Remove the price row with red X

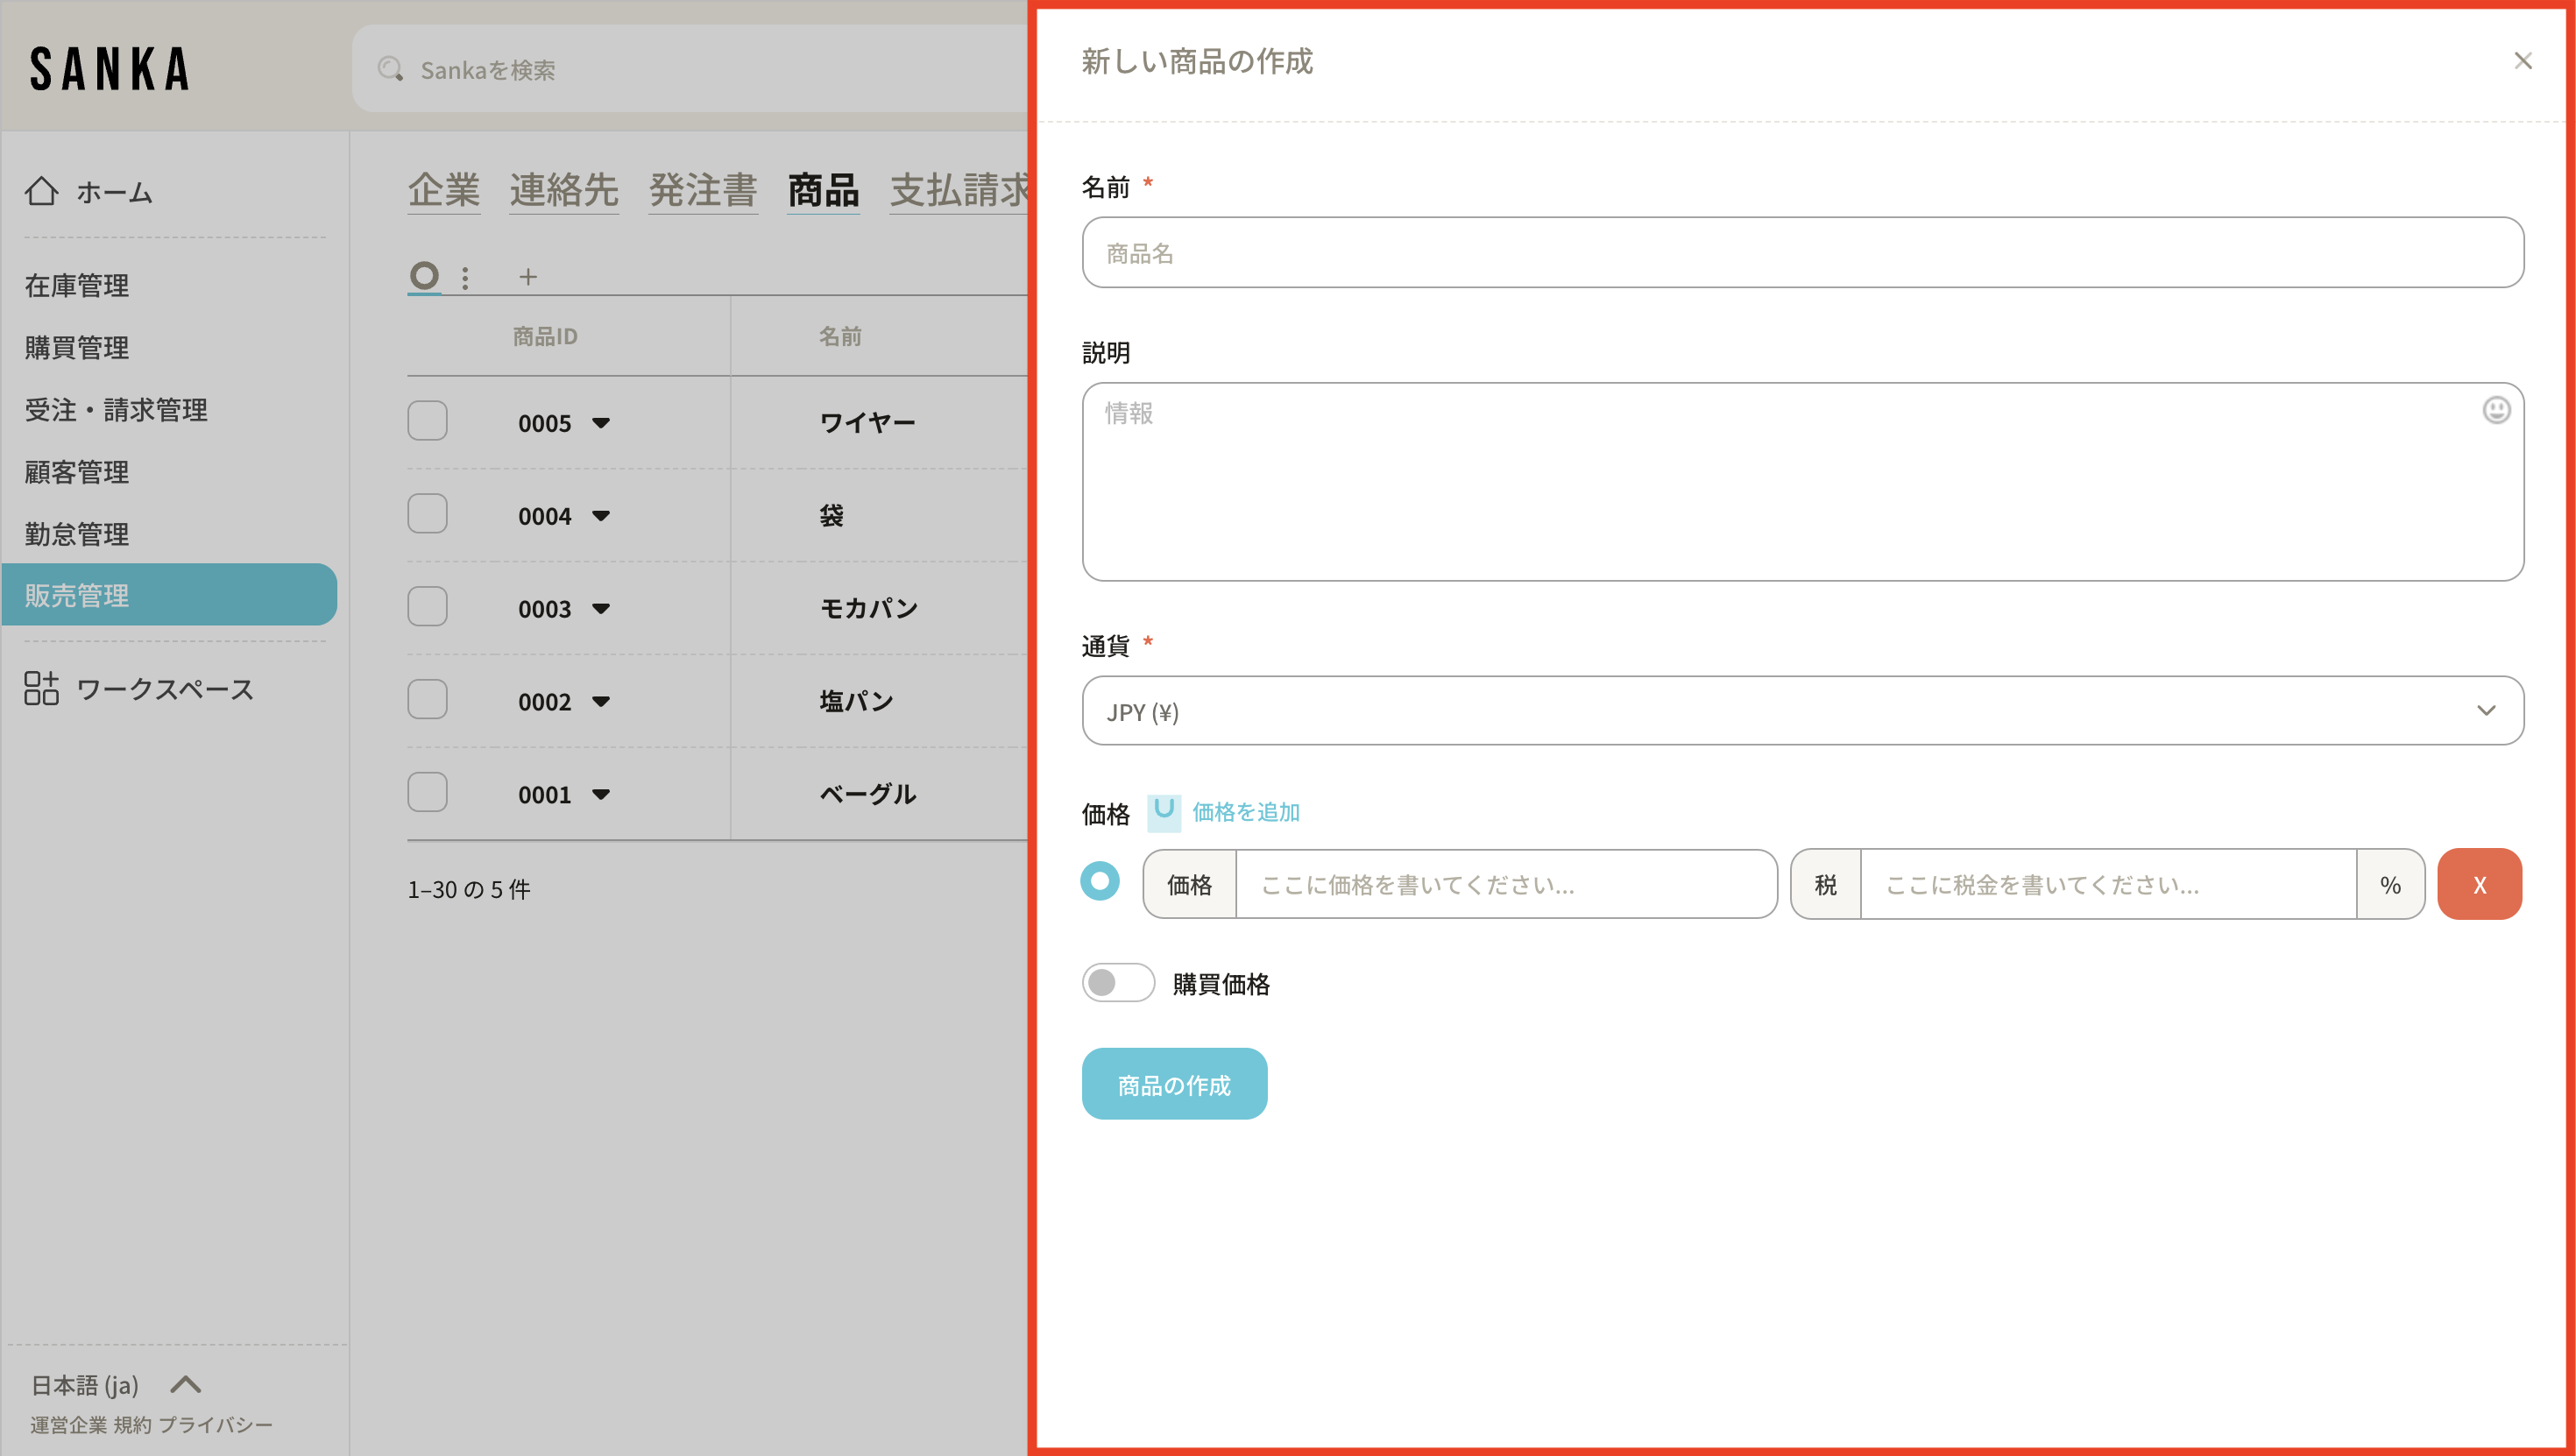click(x=2478, y=884)
